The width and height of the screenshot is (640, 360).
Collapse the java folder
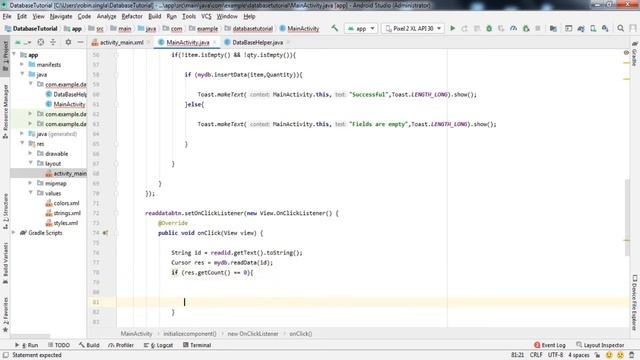[22, 74]
